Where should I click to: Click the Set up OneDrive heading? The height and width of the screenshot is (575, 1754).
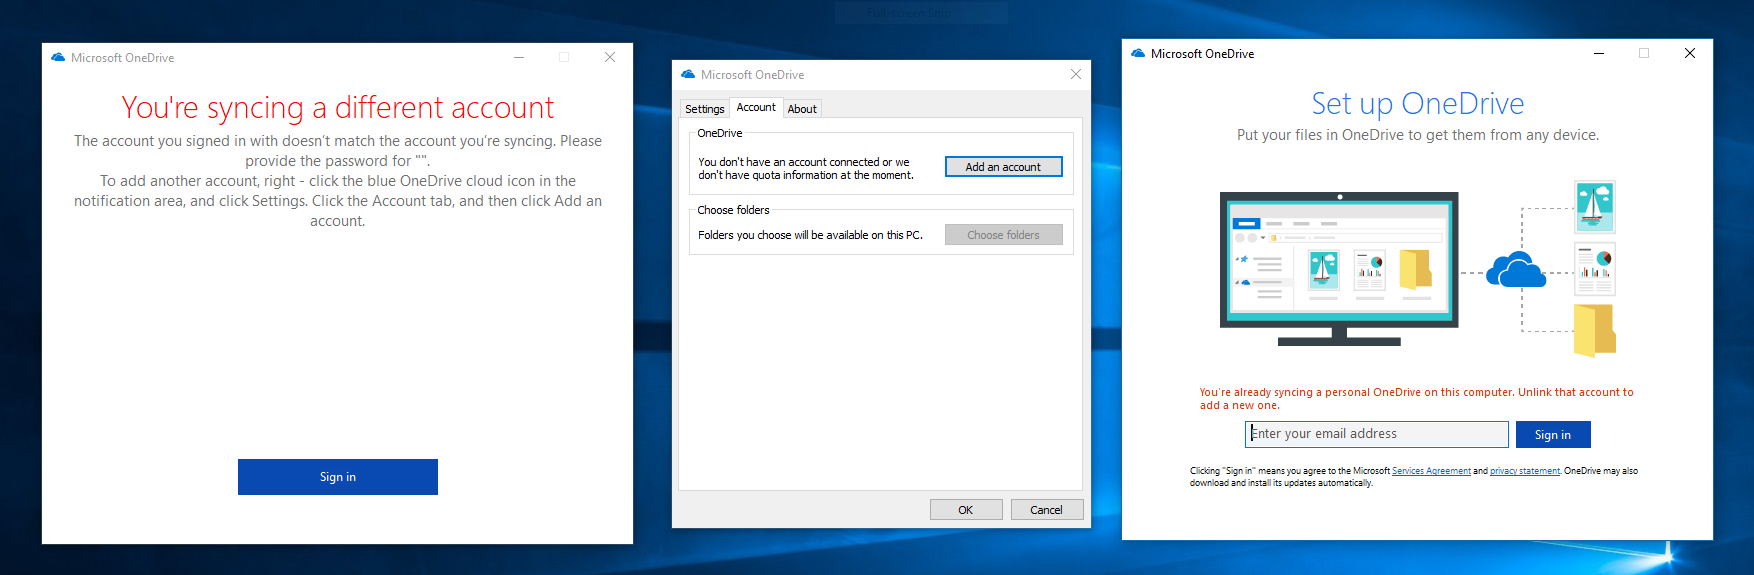pyautogui.click(x=1418, y=103)
